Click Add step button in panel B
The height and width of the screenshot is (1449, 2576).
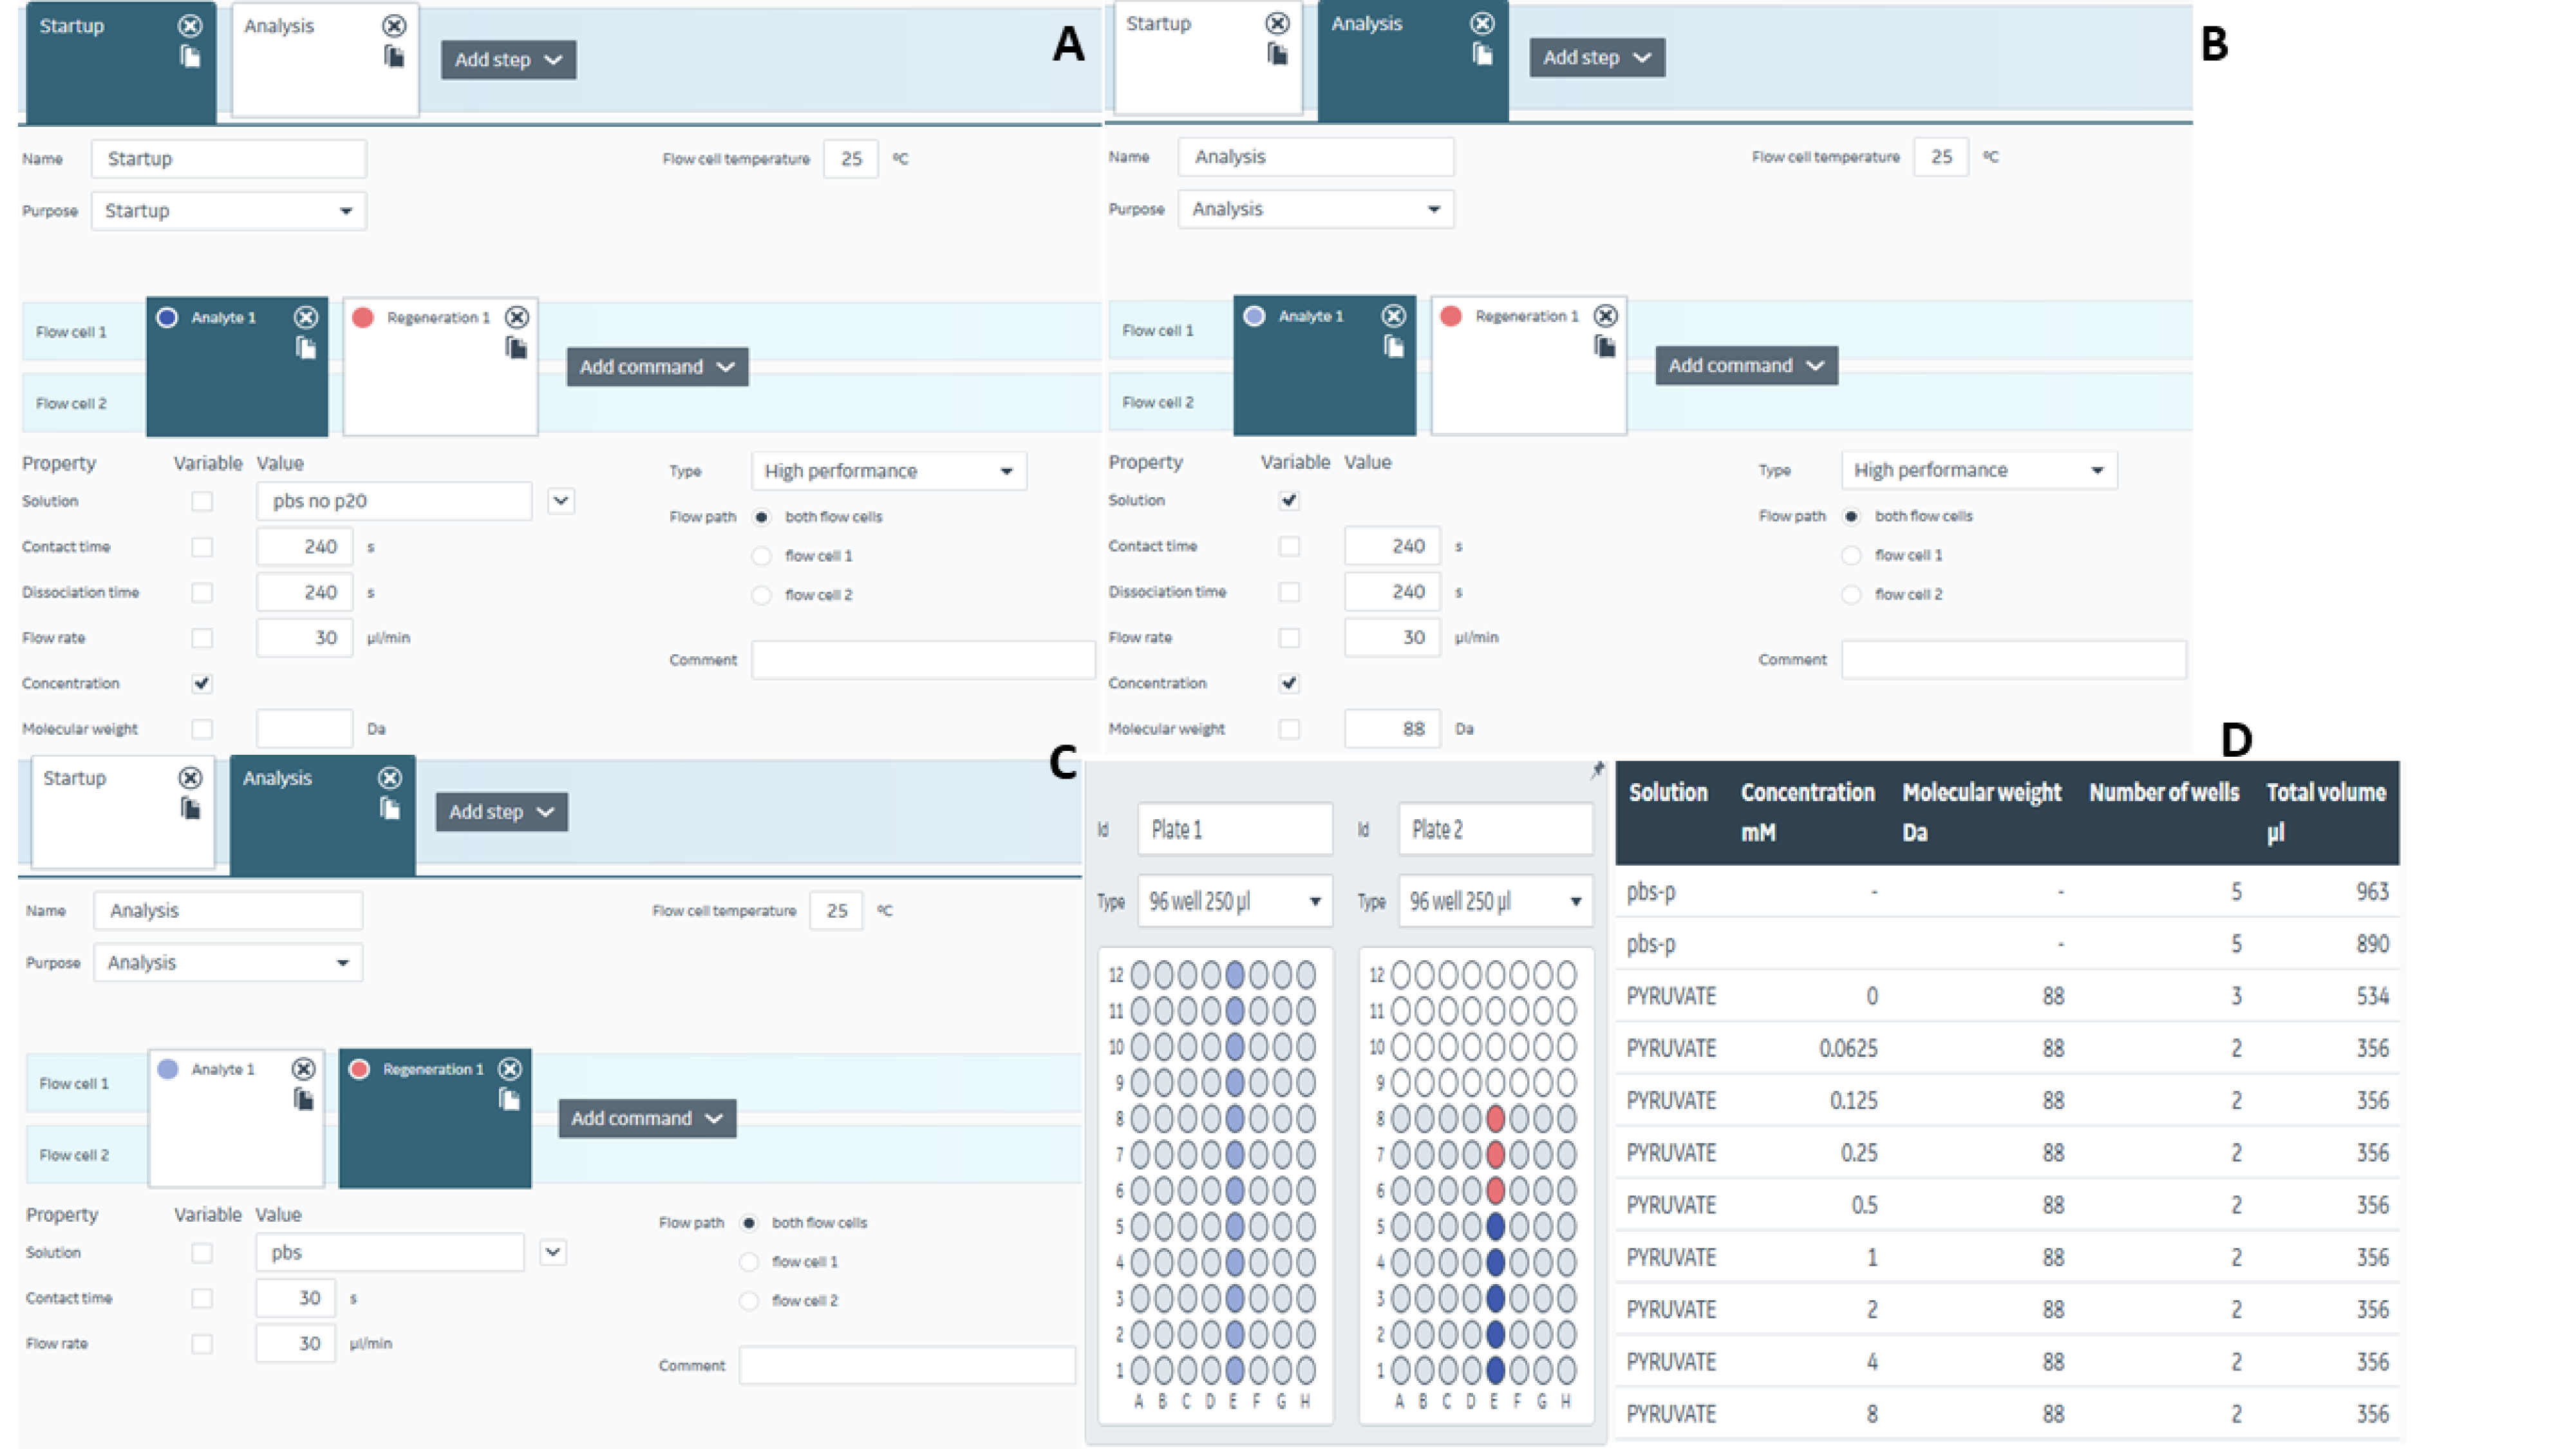coord(1596,57)
